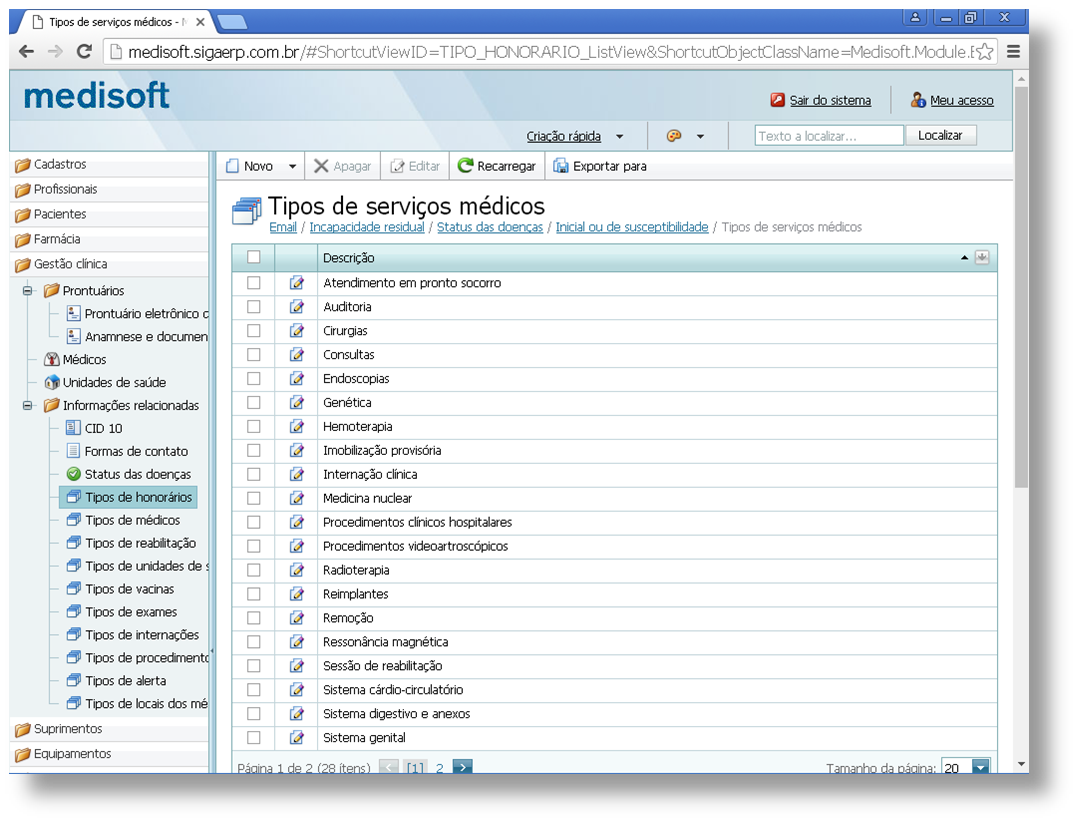The height and width of the screenshot is (823, 1078).
Task: Open Tipos de exames in sidebar
Action: (x=122, y=612)
